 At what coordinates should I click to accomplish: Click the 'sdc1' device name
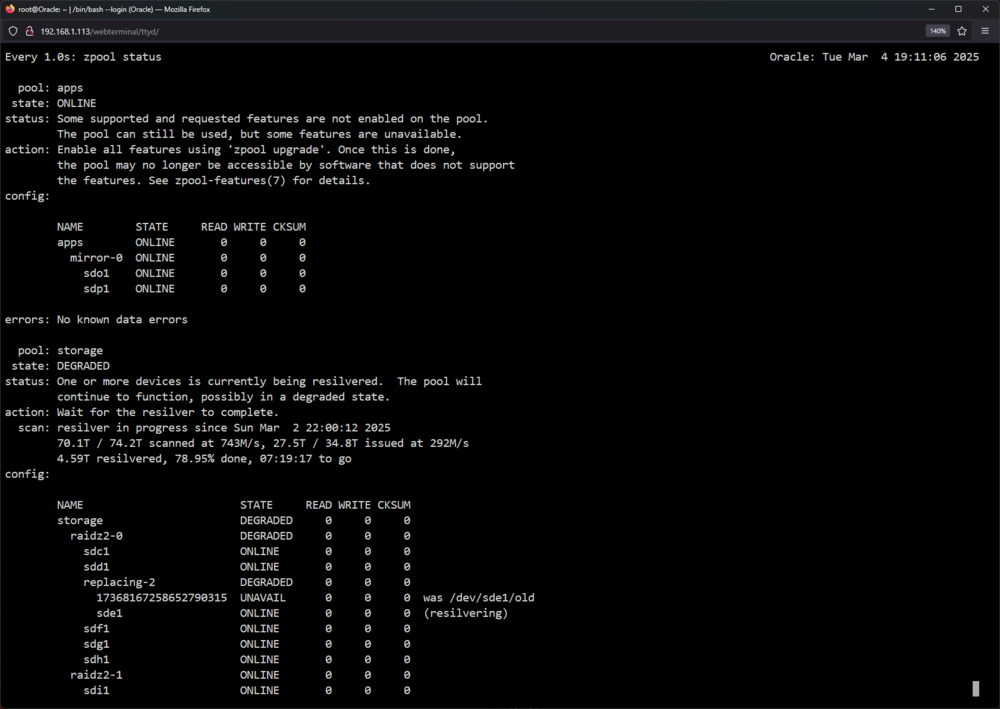pos(96,552)
